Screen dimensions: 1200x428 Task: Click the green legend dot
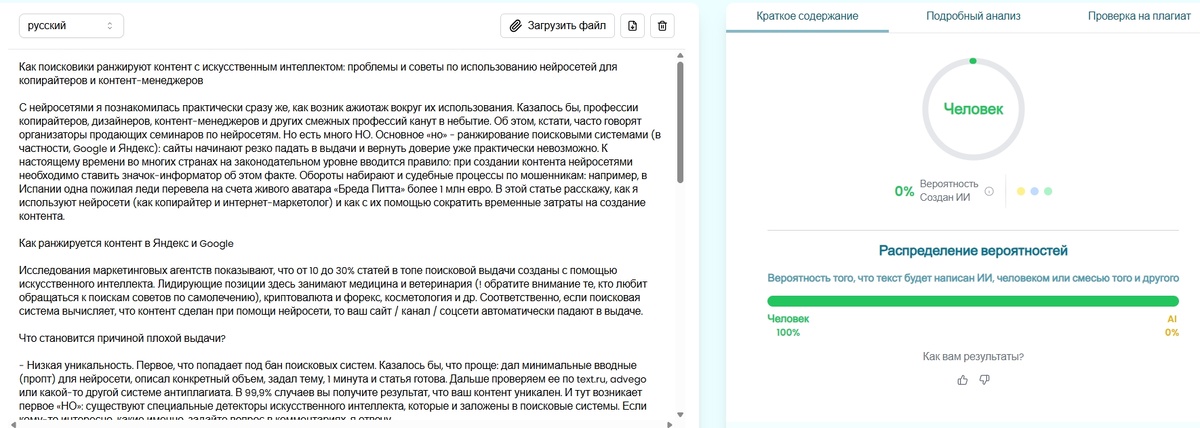pos(1047,191)
